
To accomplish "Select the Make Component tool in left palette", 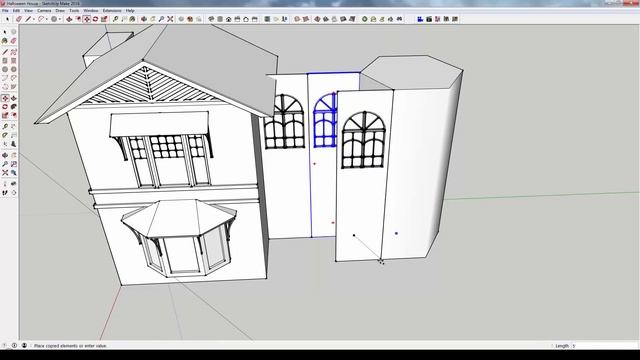I will pos(13,31).
